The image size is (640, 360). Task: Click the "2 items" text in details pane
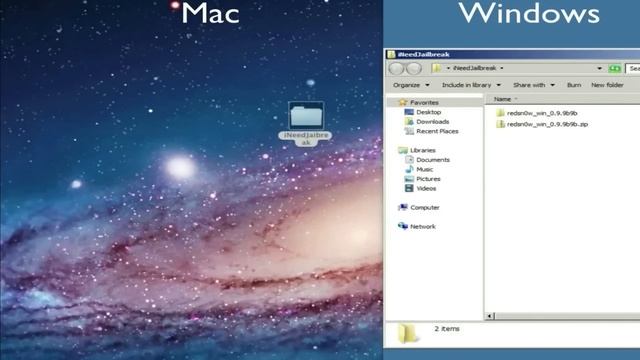coord(447,329)
